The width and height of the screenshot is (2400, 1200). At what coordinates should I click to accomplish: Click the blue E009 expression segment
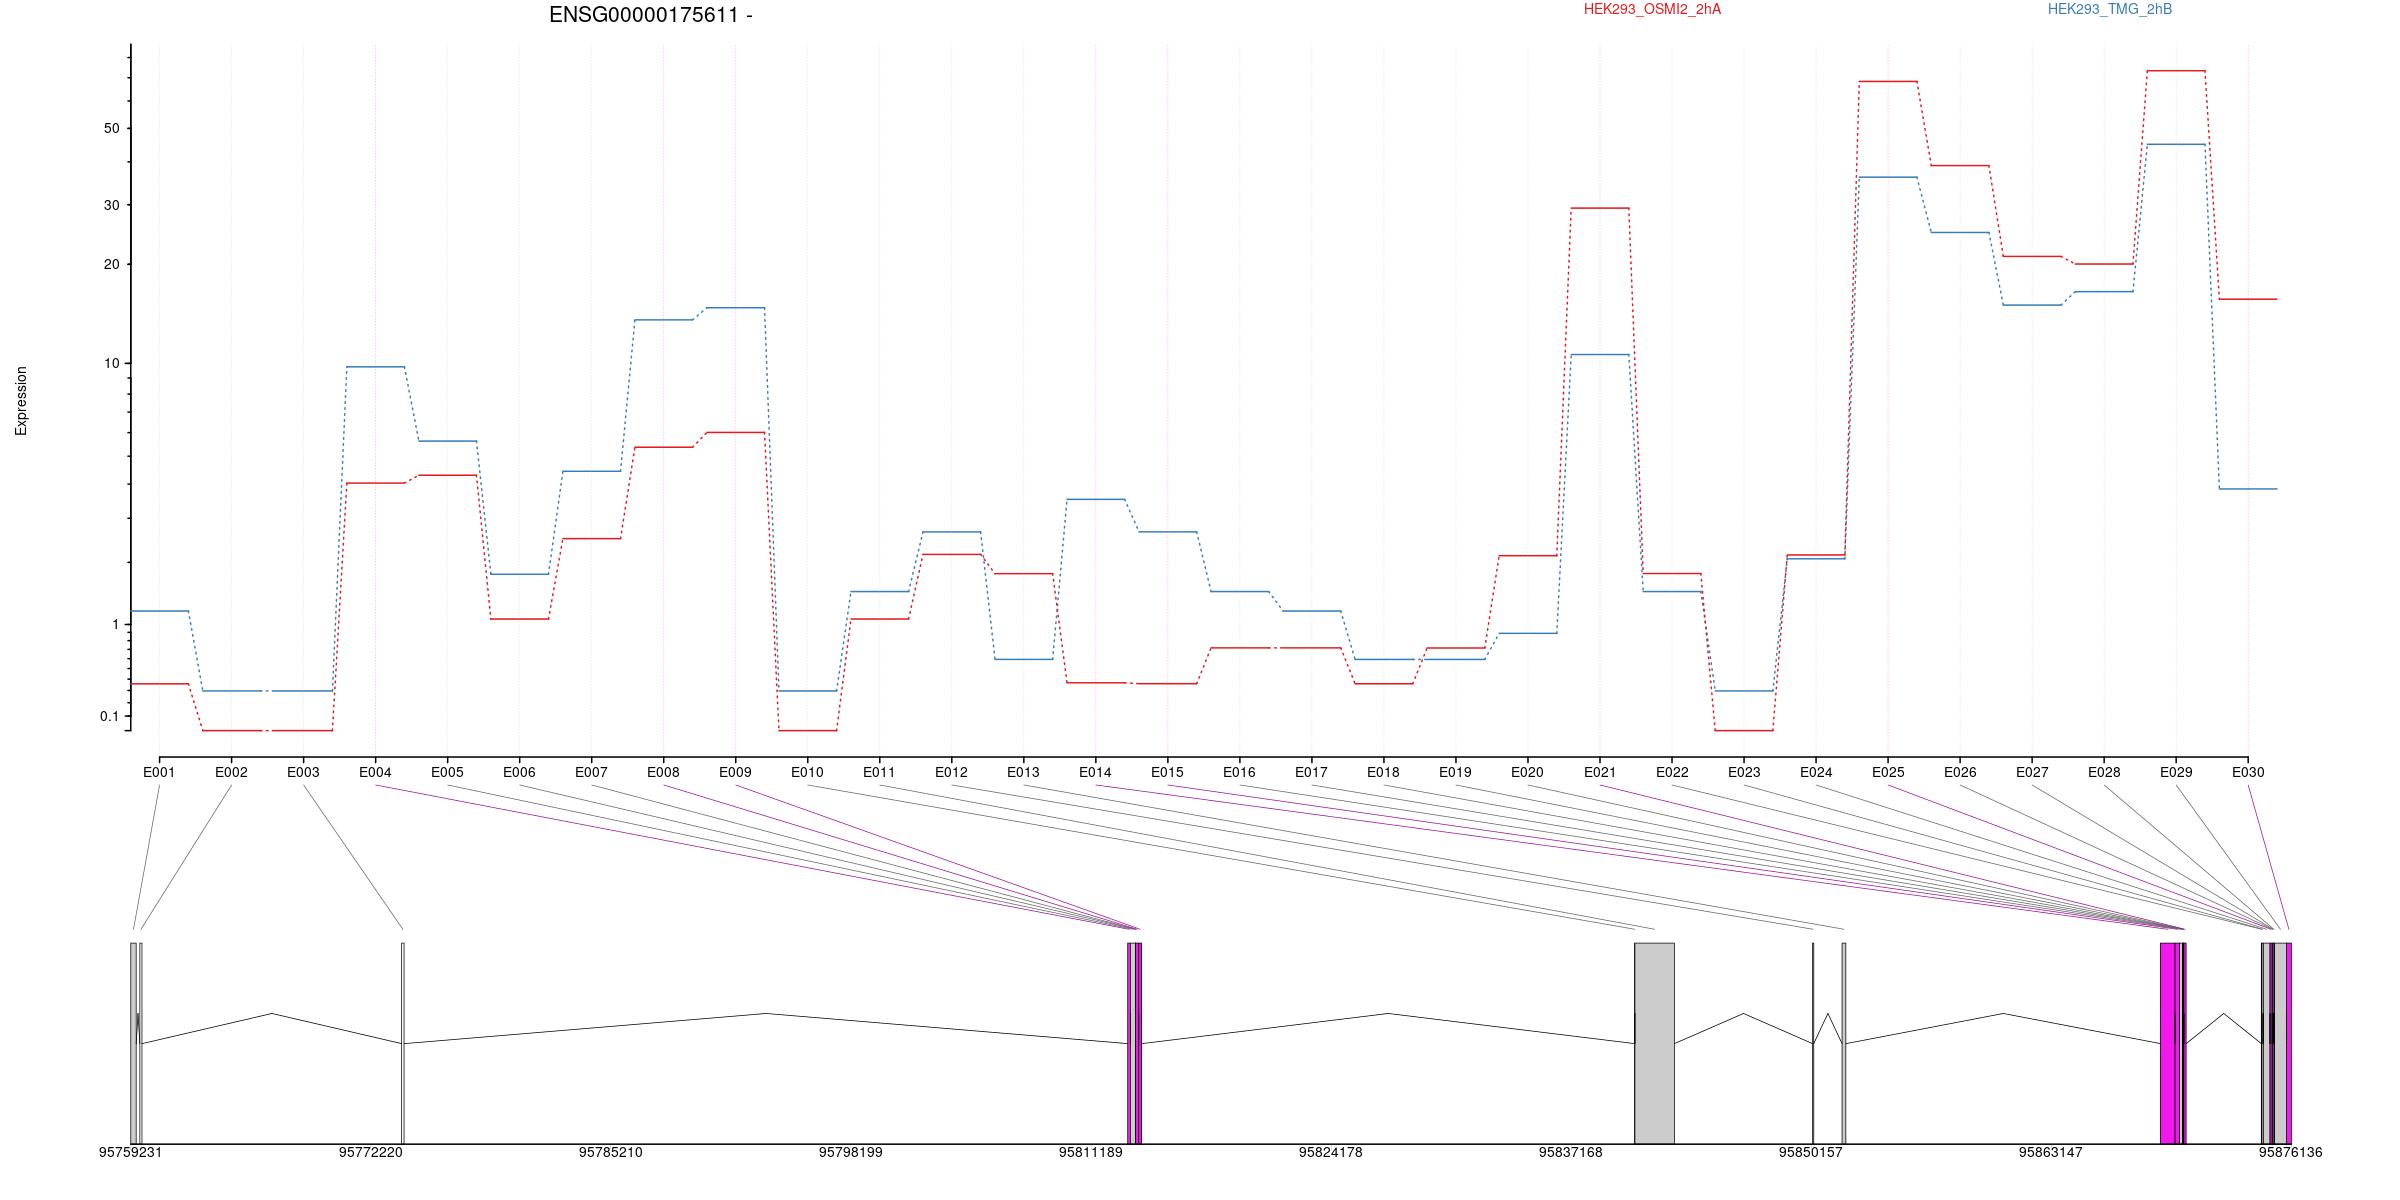pos(735,308)
